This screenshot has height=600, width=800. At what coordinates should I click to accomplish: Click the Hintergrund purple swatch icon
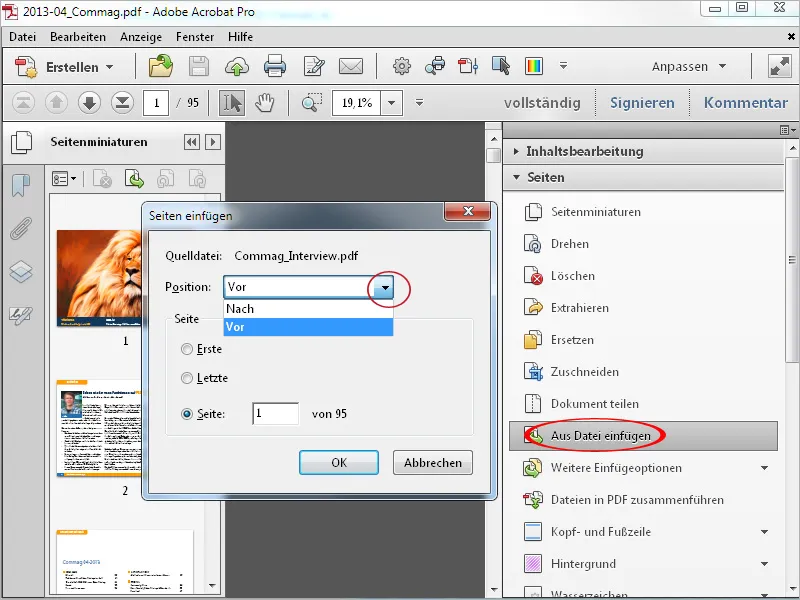click(x=533, y=564)
